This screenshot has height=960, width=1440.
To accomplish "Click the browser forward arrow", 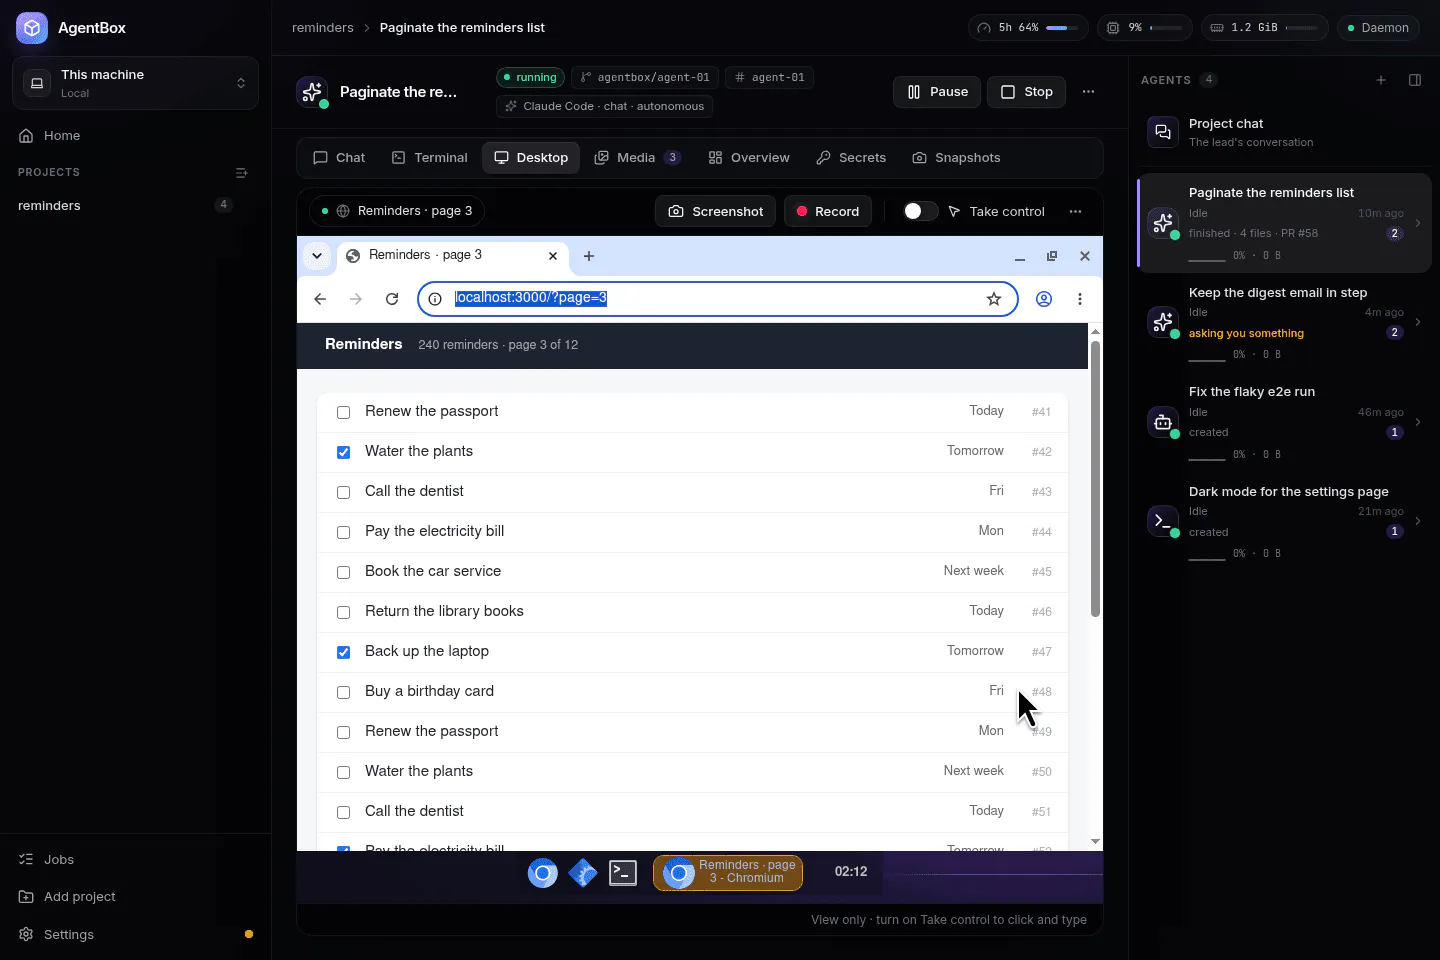I will coord(356,299).
